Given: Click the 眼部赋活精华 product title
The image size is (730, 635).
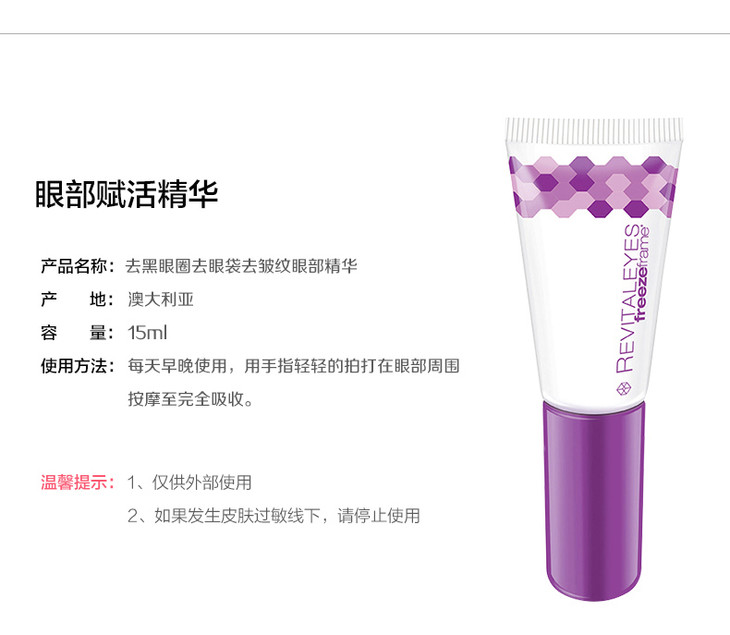Looking at the screenshot, I should [127, 194].
